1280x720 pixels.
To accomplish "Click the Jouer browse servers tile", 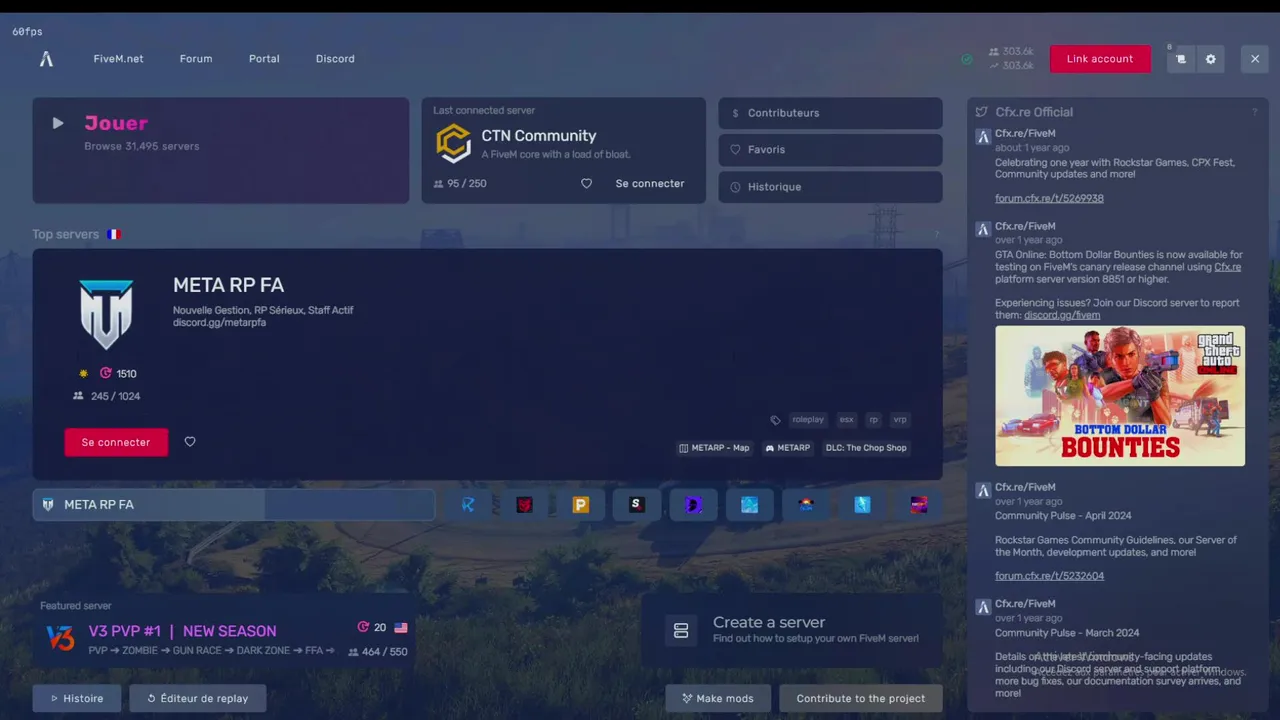I will click(x=221, y=150).
